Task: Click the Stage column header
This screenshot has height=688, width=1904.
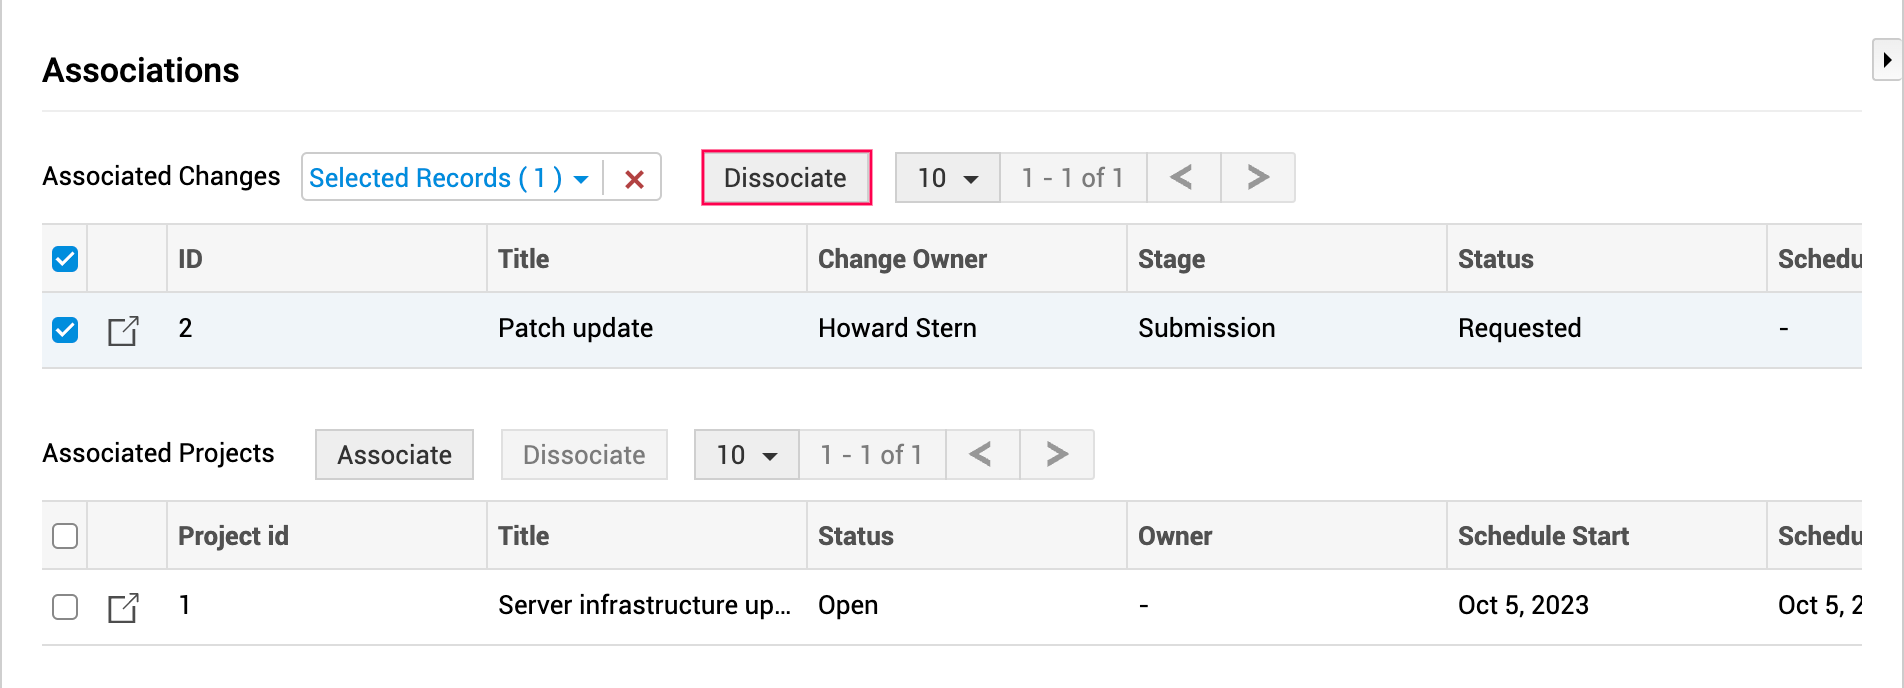Action: point(1171,259)
